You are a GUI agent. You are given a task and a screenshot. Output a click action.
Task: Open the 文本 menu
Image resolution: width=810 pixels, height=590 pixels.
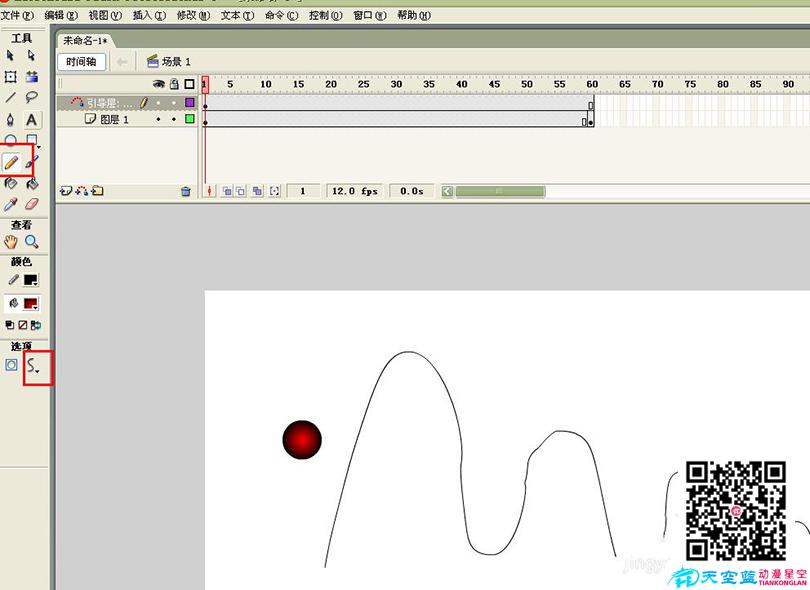(238, 15)
